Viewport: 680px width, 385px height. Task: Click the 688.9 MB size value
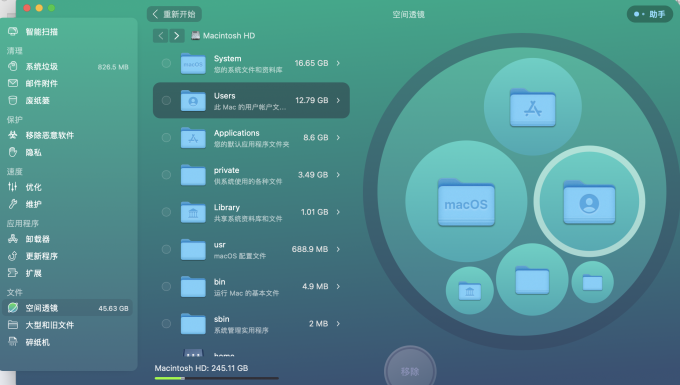tap(310, 249)
